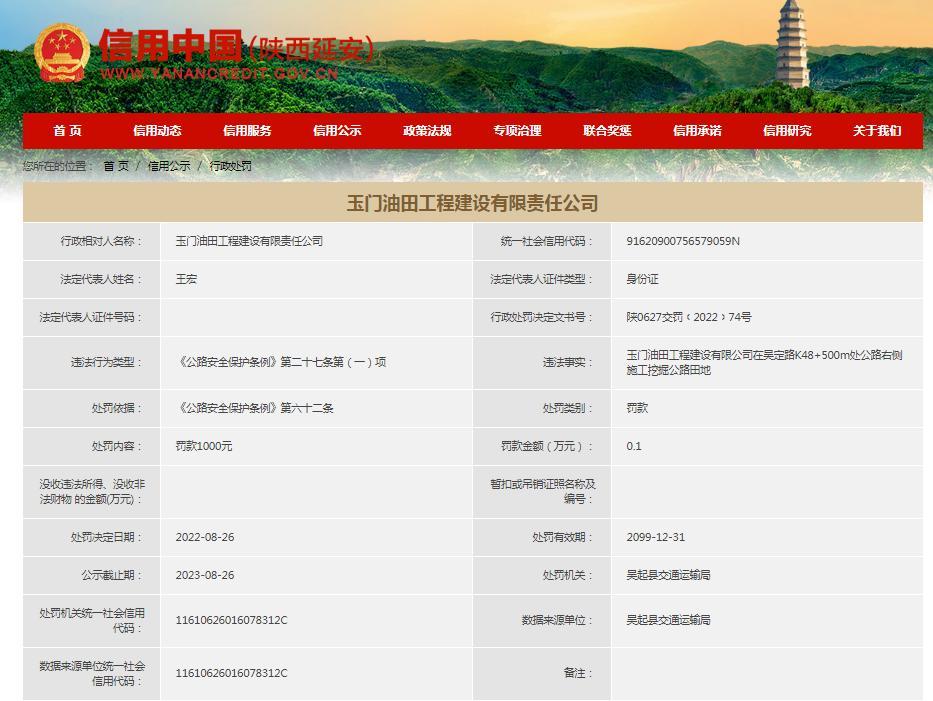Click the 行政处罚 breadcrumb link
This screenshot has width=933, height=701.
click(x=231, y=166)
